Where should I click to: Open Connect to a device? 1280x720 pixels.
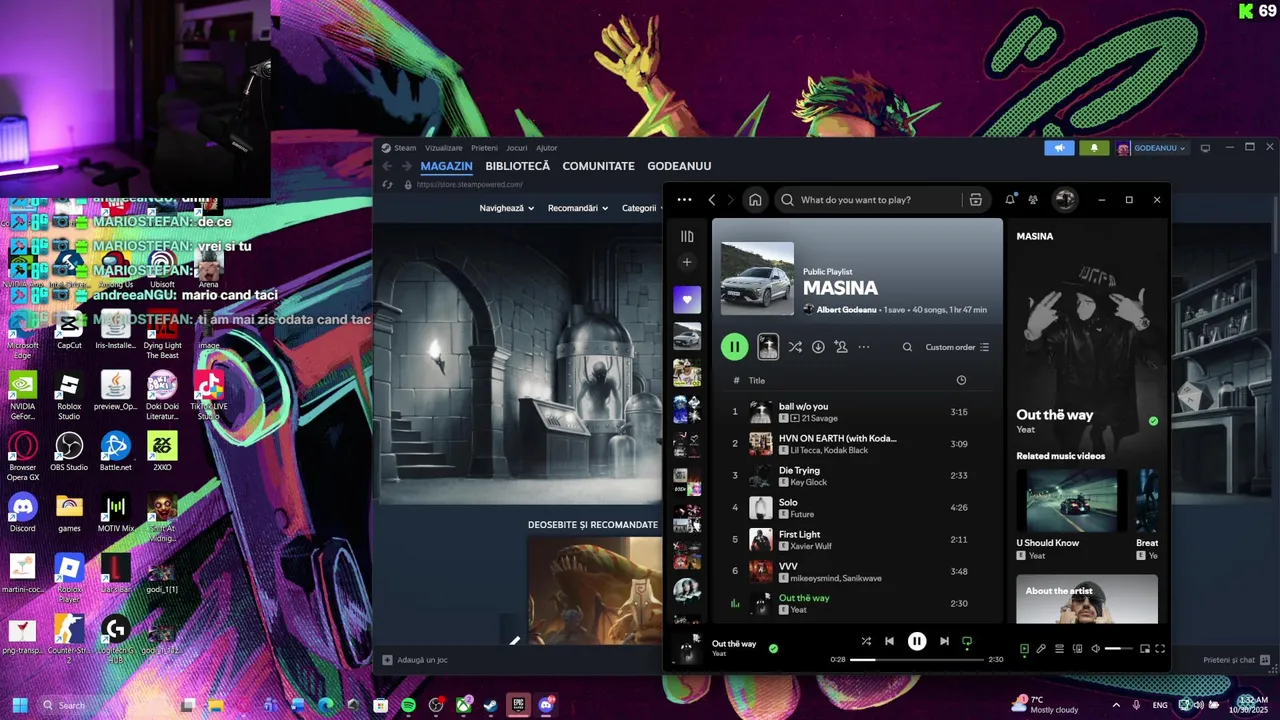point(1077,649)
